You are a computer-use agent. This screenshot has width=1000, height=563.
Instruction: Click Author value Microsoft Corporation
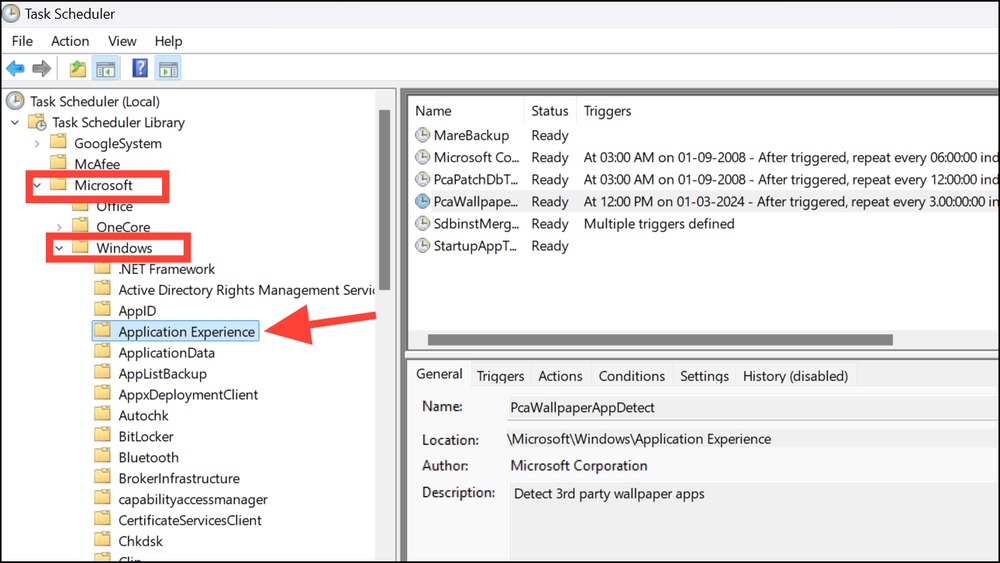578,465
